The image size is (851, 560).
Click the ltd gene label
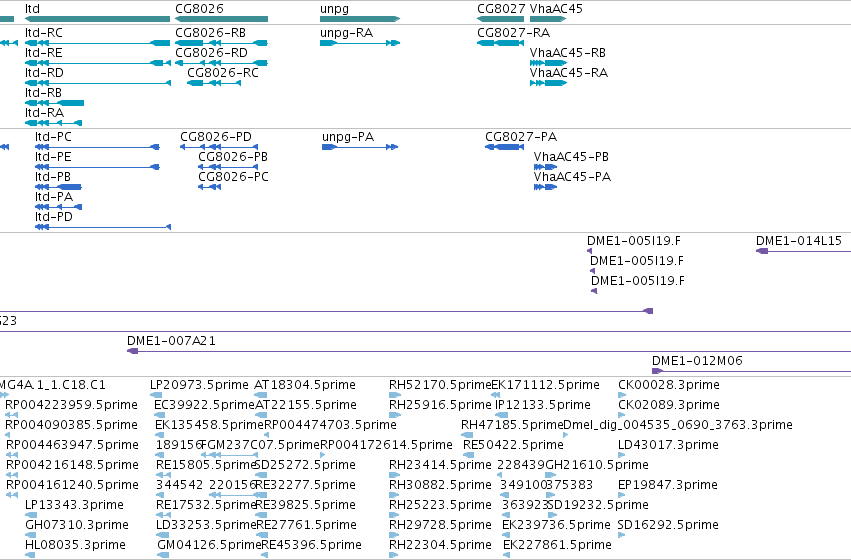[x=32, y=9]
